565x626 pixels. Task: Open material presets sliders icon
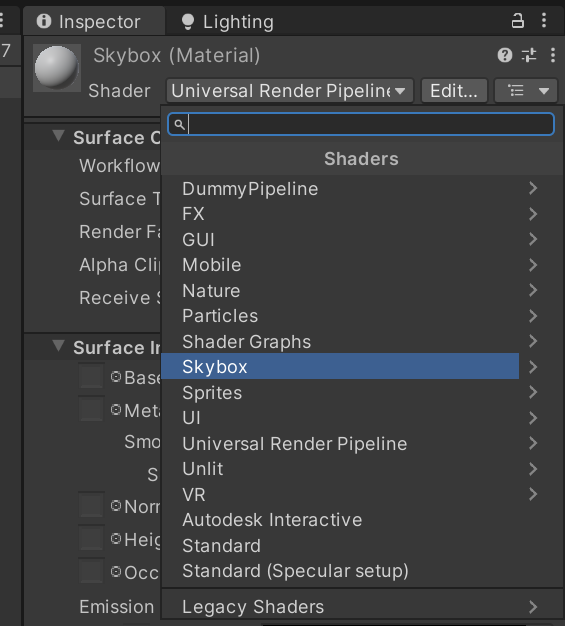pos(529,55)
